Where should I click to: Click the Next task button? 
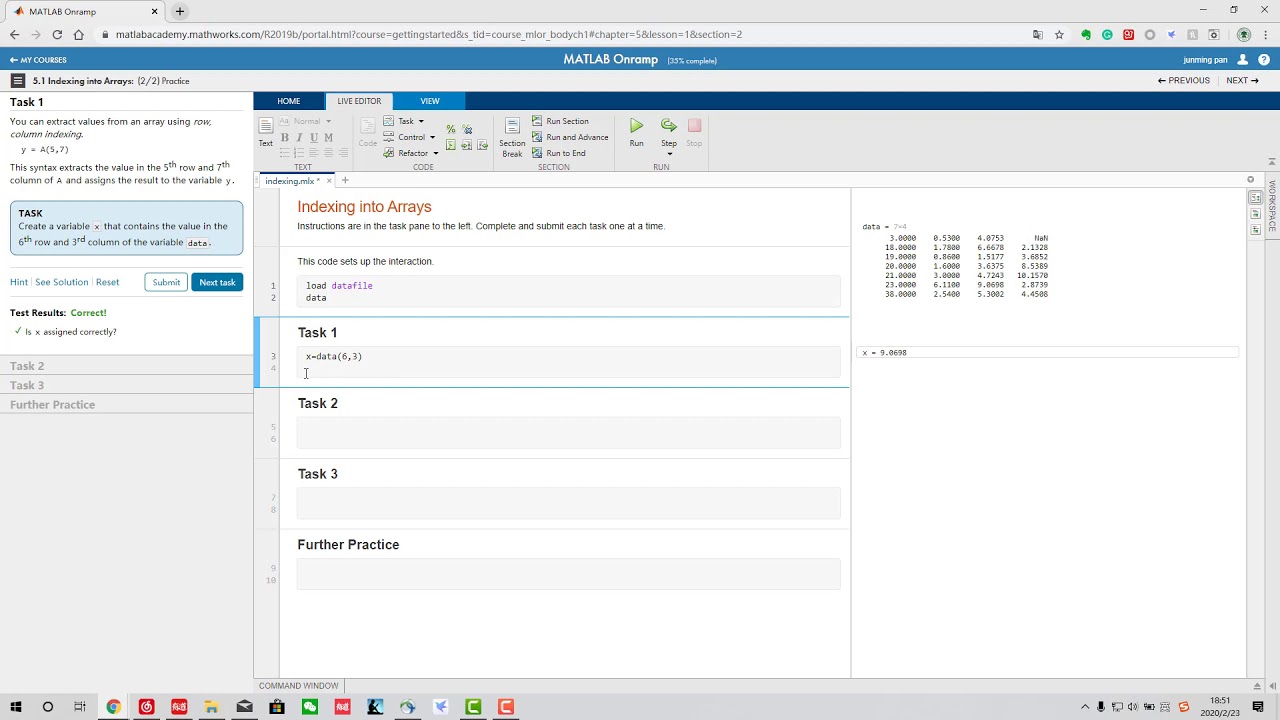click(217, 282)
